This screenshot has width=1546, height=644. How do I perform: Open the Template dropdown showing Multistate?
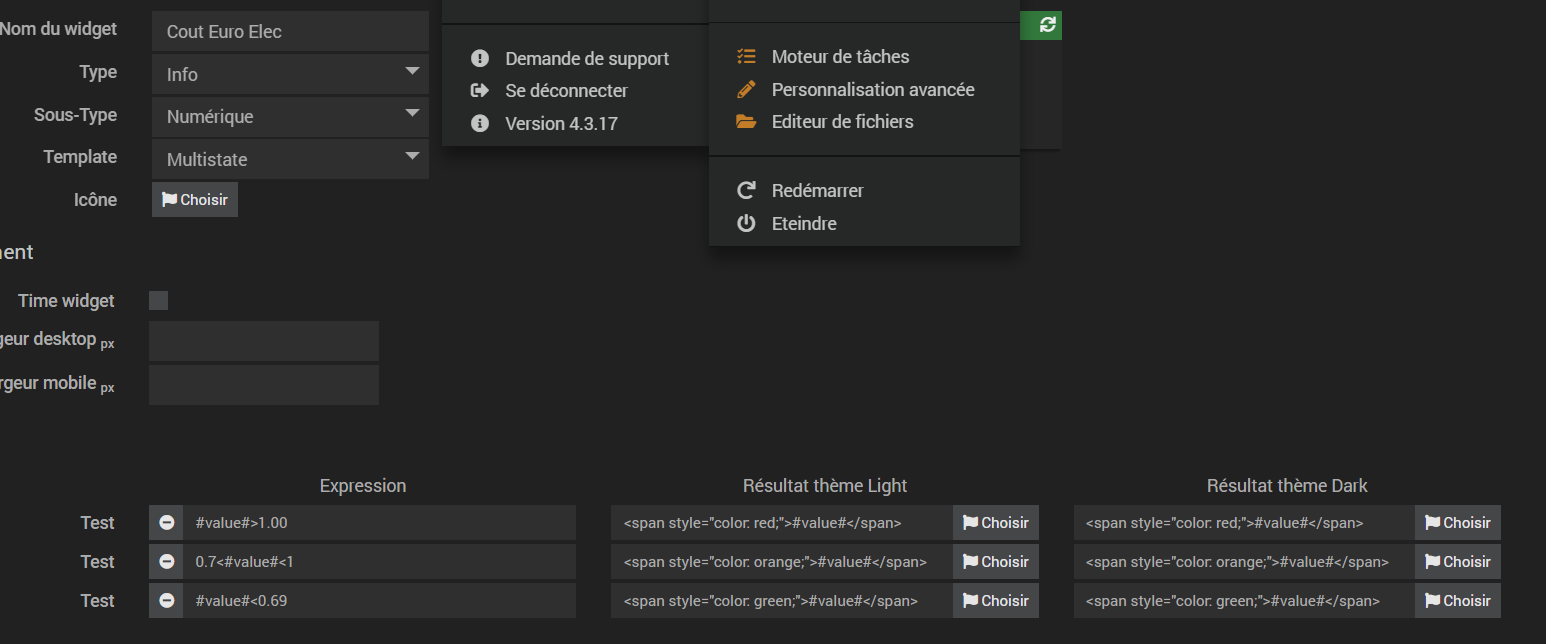point(290,159)
